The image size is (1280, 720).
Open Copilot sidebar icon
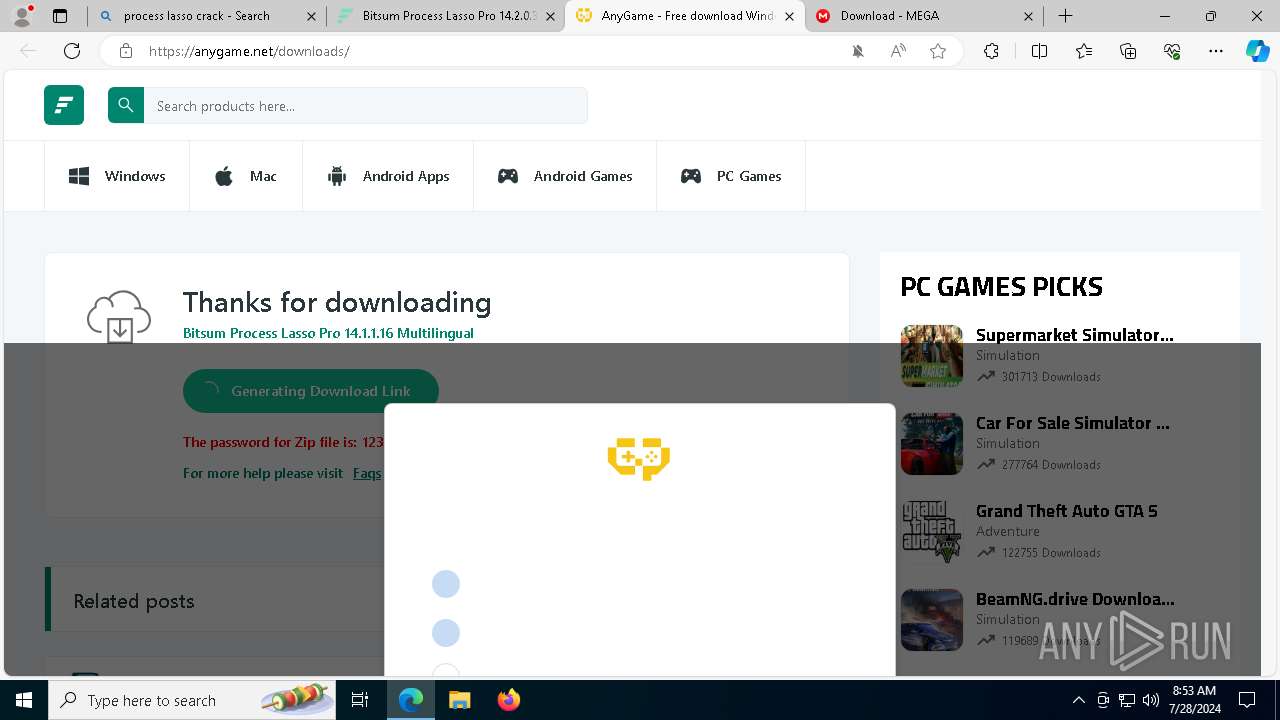(x=1257, y=51)
